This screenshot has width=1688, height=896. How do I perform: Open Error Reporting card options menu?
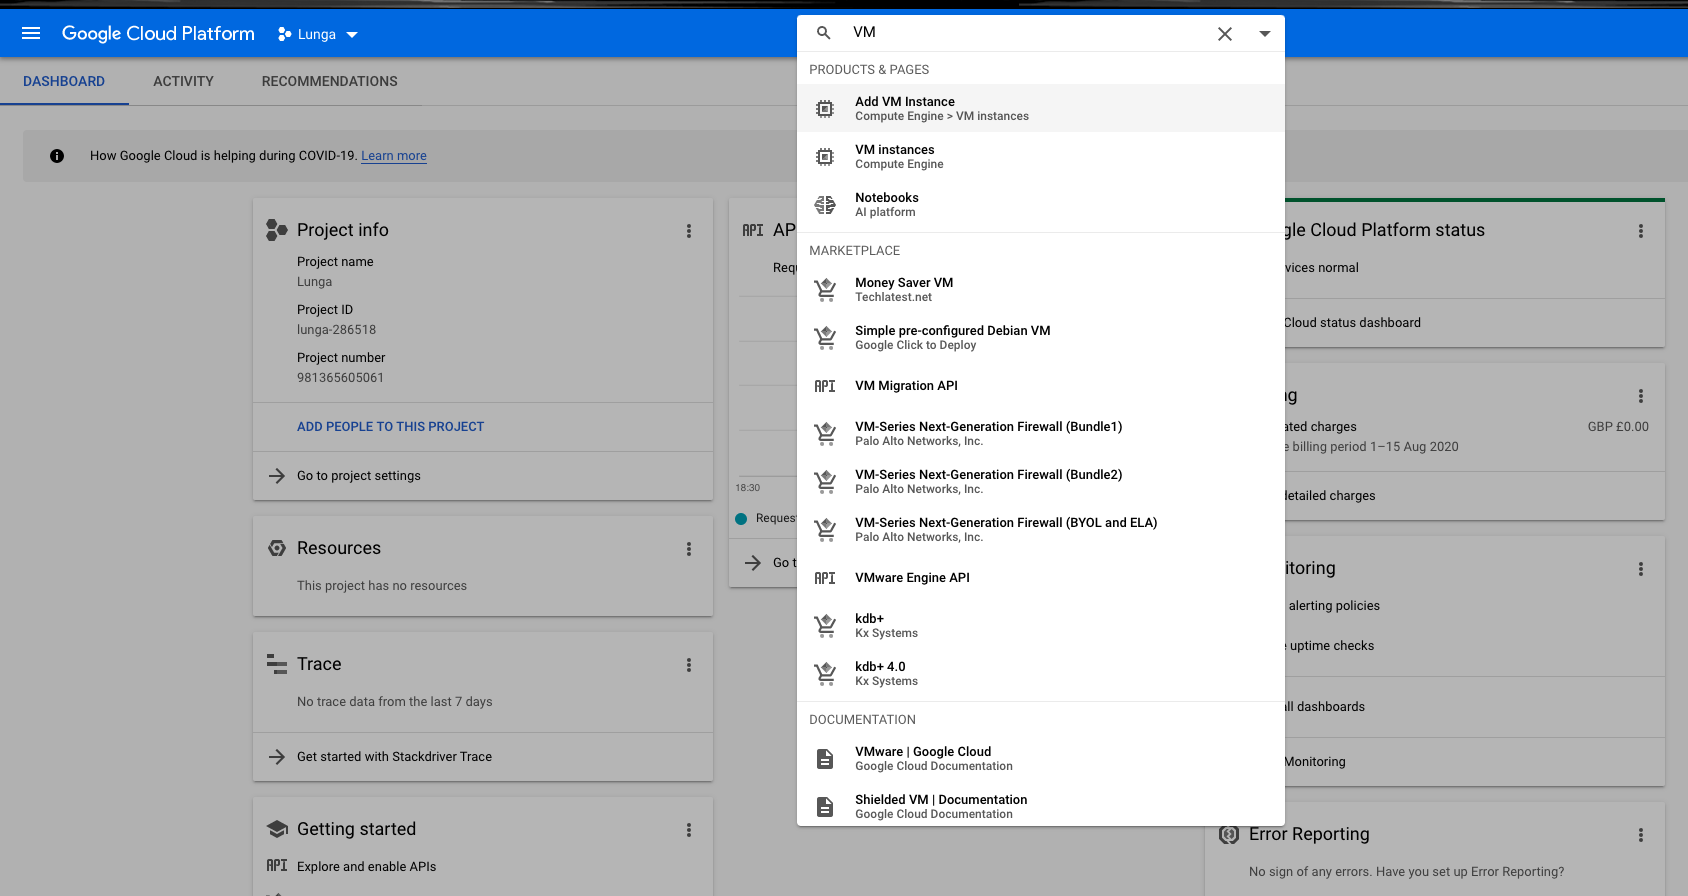point(1641,835)
